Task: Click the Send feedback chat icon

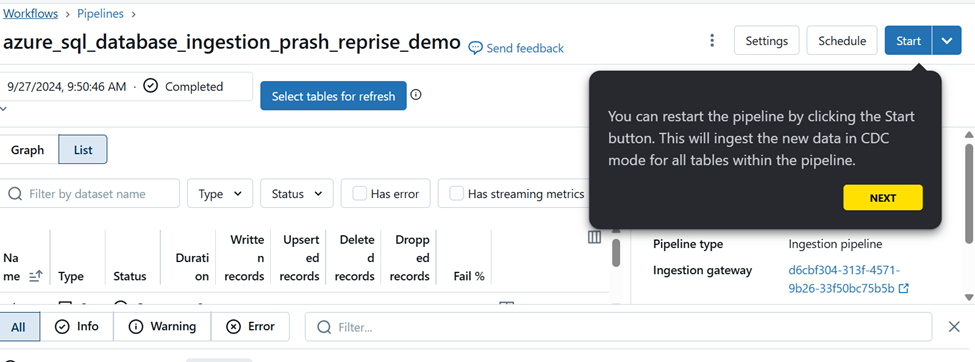Action: (475, 48)
